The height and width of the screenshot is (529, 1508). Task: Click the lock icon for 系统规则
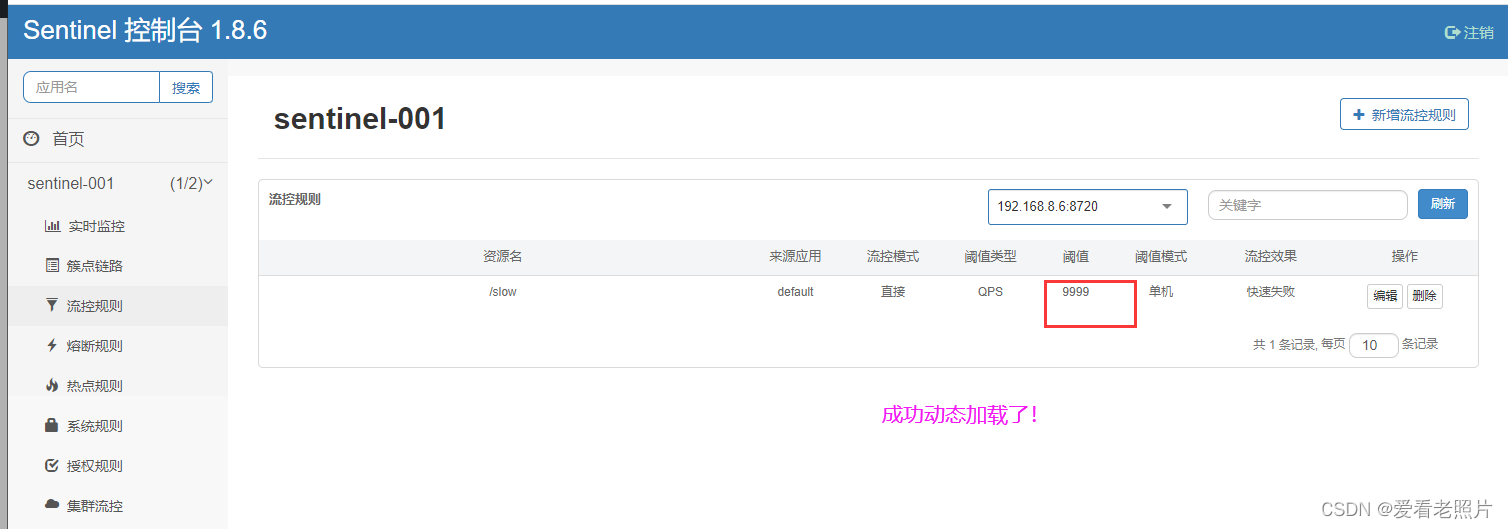[x=52, y=425]
